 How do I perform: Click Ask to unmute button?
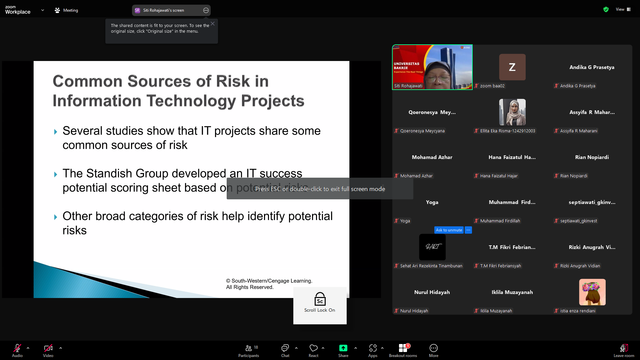coord(449,230)
